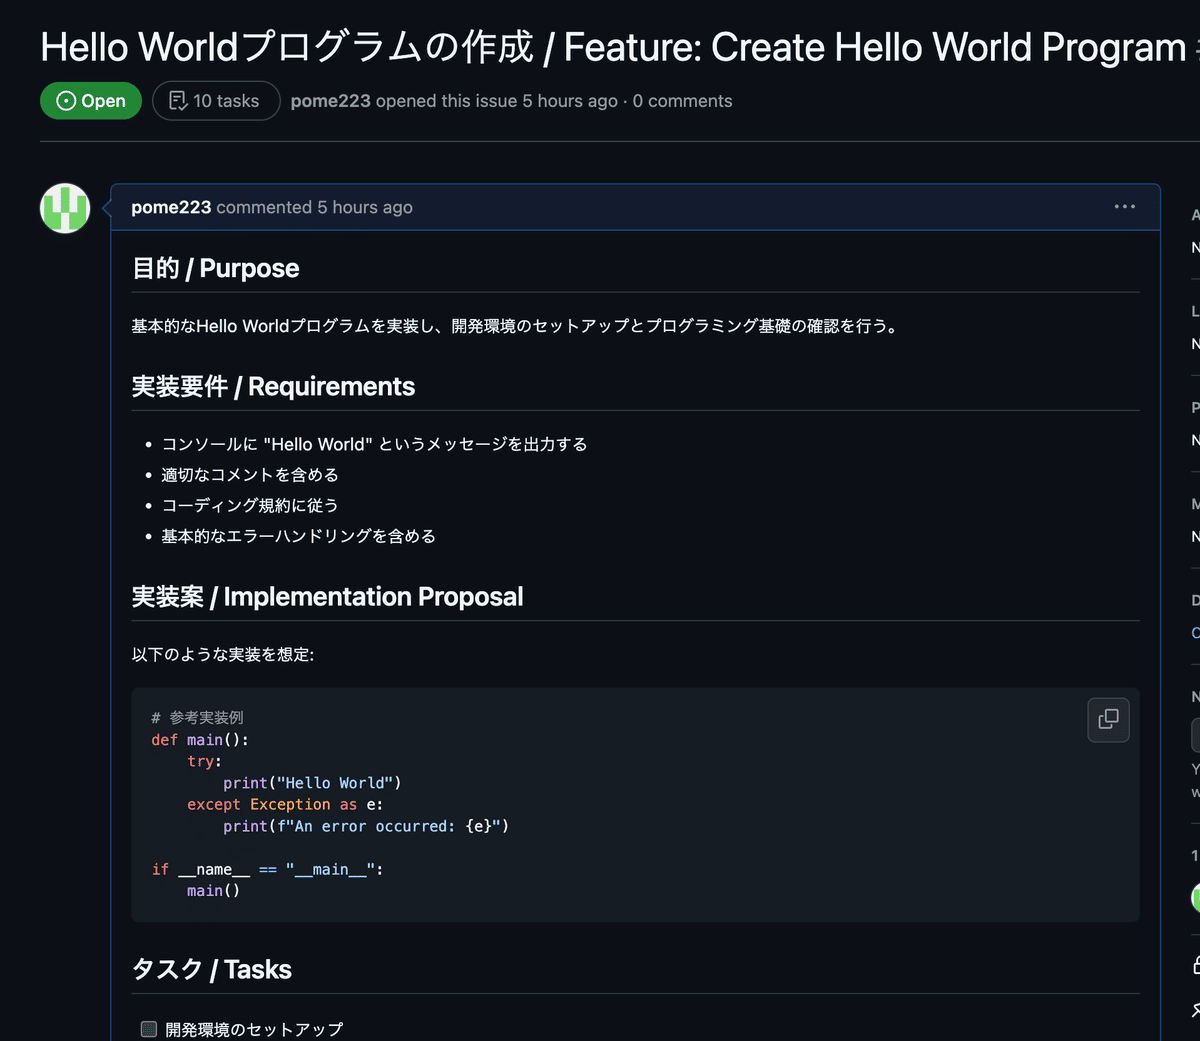1200x1041 pixels.
Task: Open the comment options kebab menu
Action: coord(1124,207)
